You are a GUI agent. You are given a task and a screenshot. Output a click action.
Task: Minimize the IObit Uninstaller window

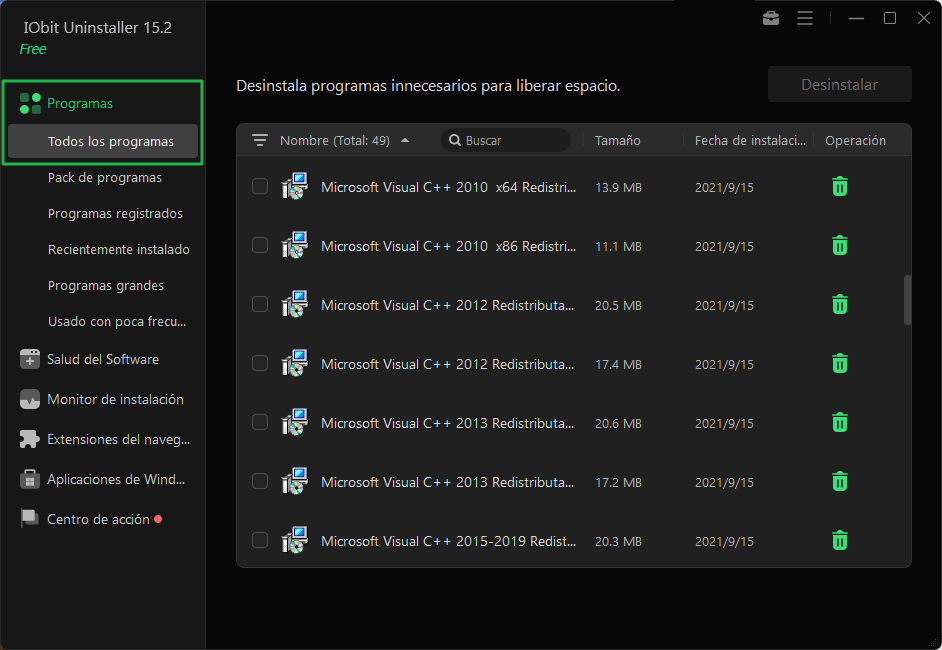pos(856,19)
